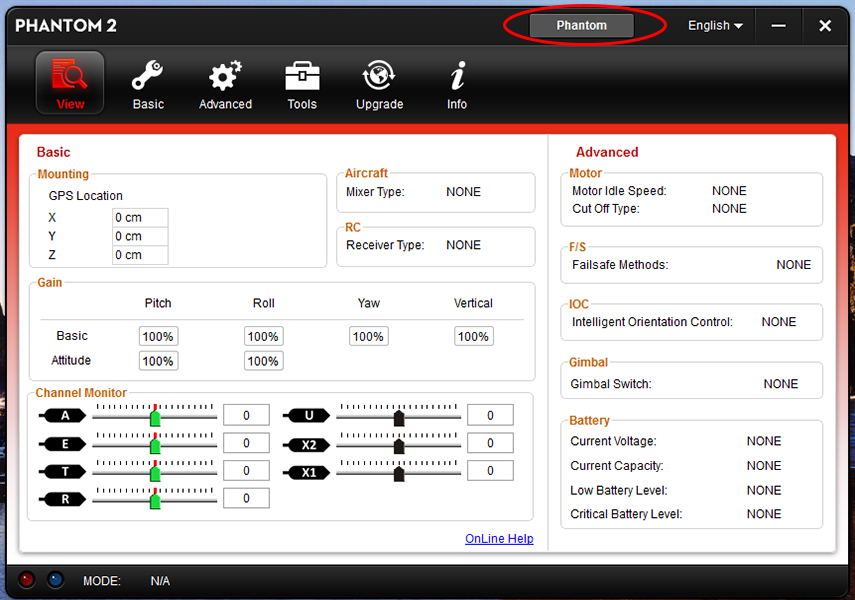
Task: Click the GPS Location Z field
Action: click(x=140, y=255)
